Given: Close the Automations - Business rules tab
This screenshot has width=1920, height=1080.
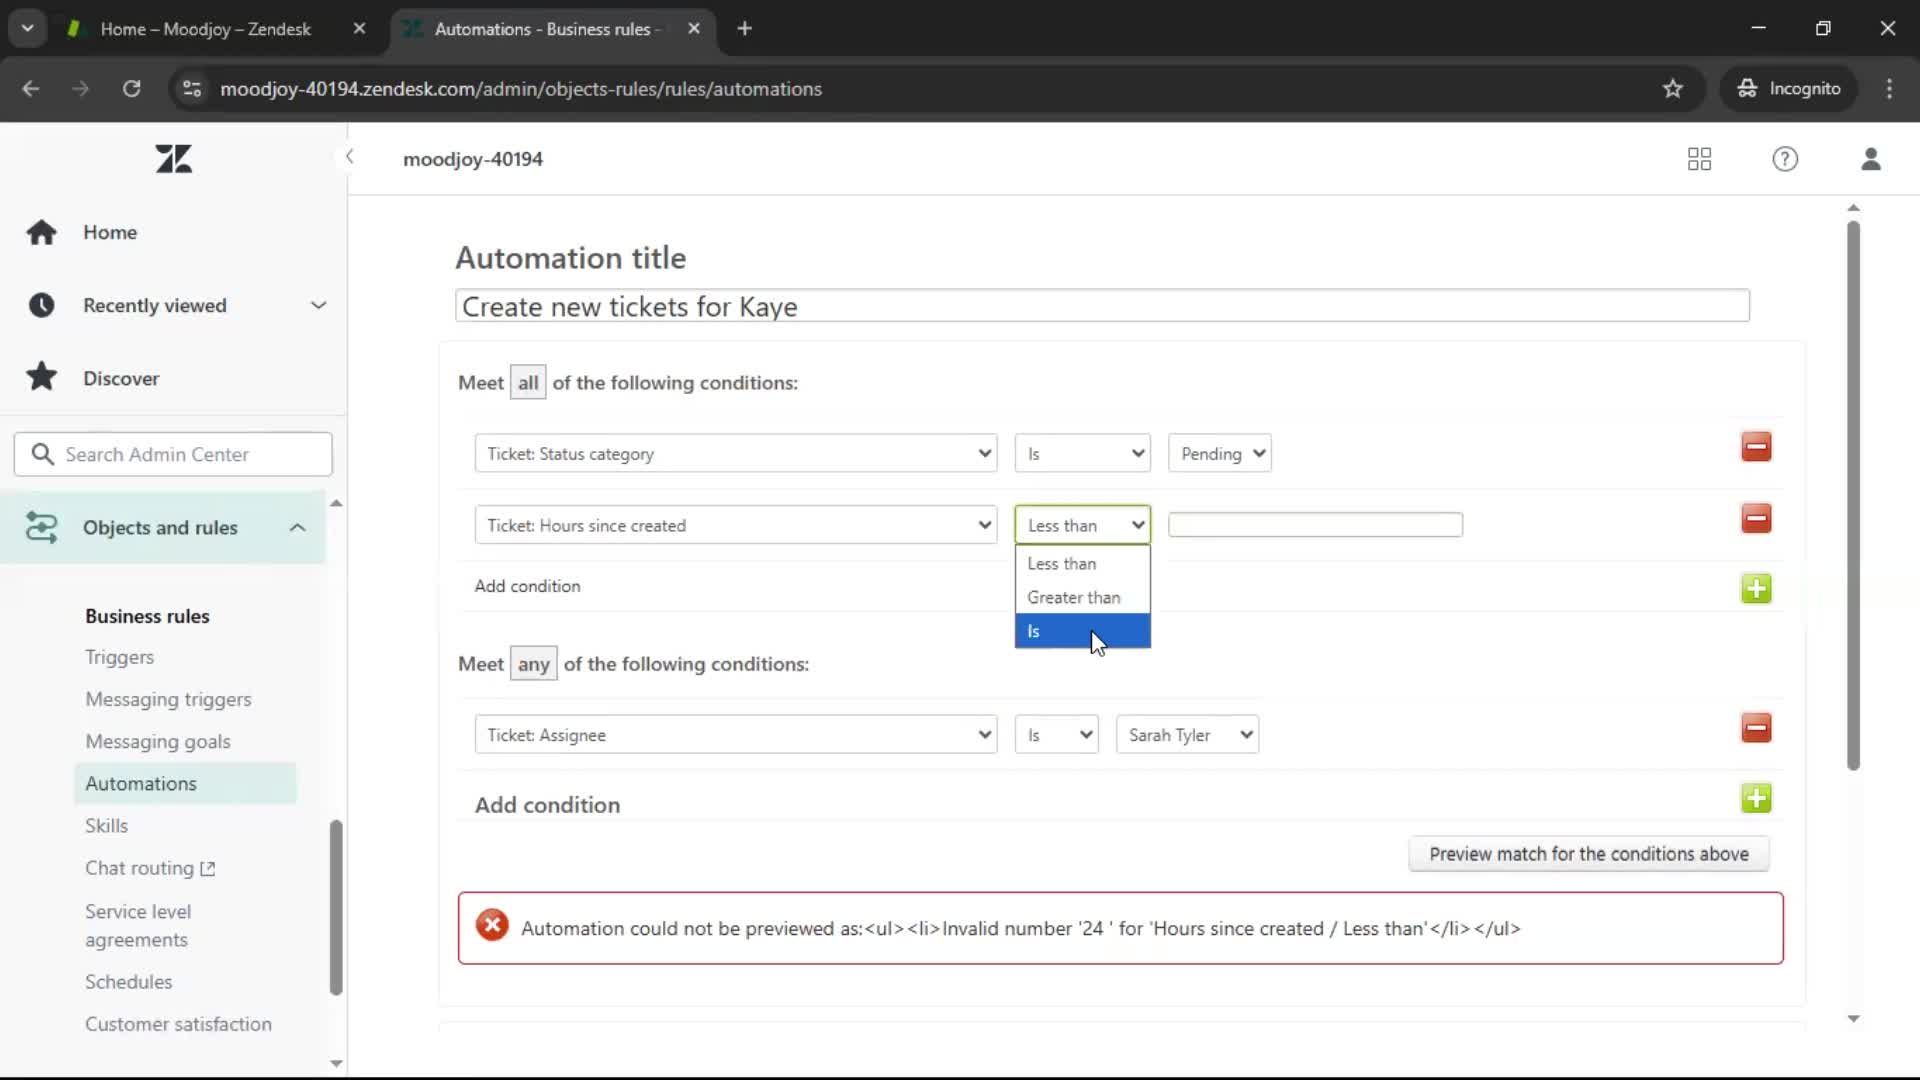Looking at the screenshot, I should click(x=694, y=29).
